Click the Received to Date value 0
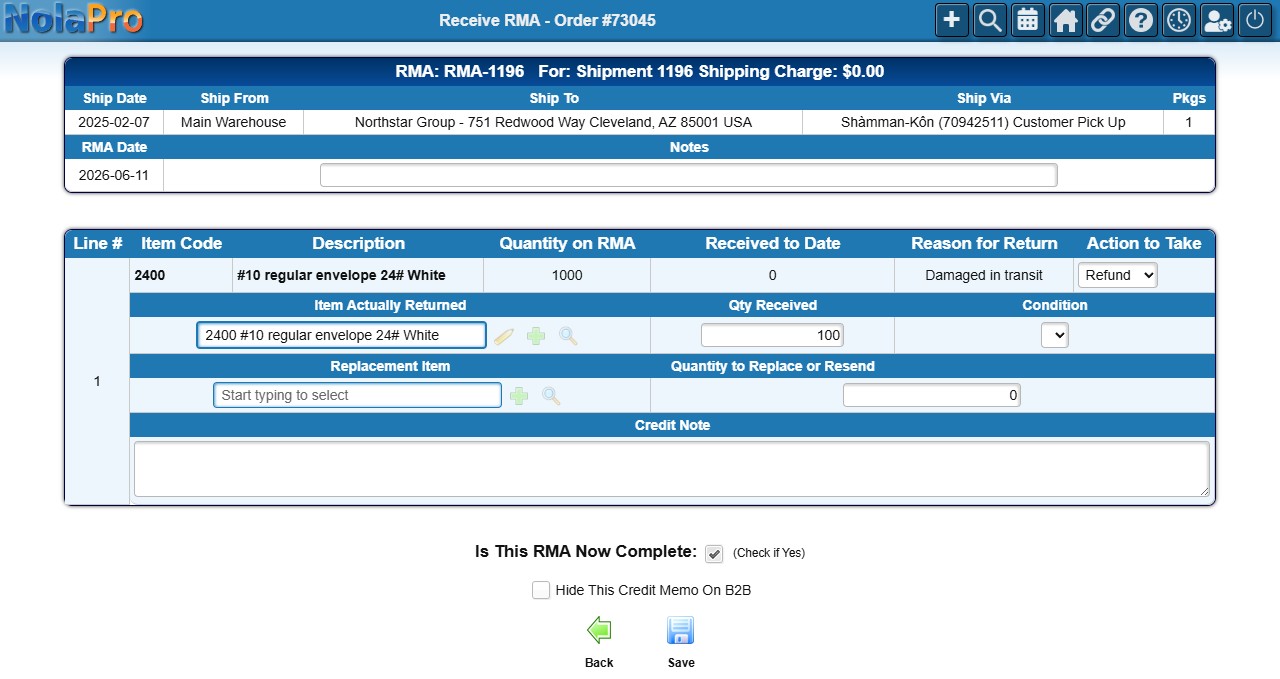The width and height of the screenshot is (1280, 679). [772, 275]
